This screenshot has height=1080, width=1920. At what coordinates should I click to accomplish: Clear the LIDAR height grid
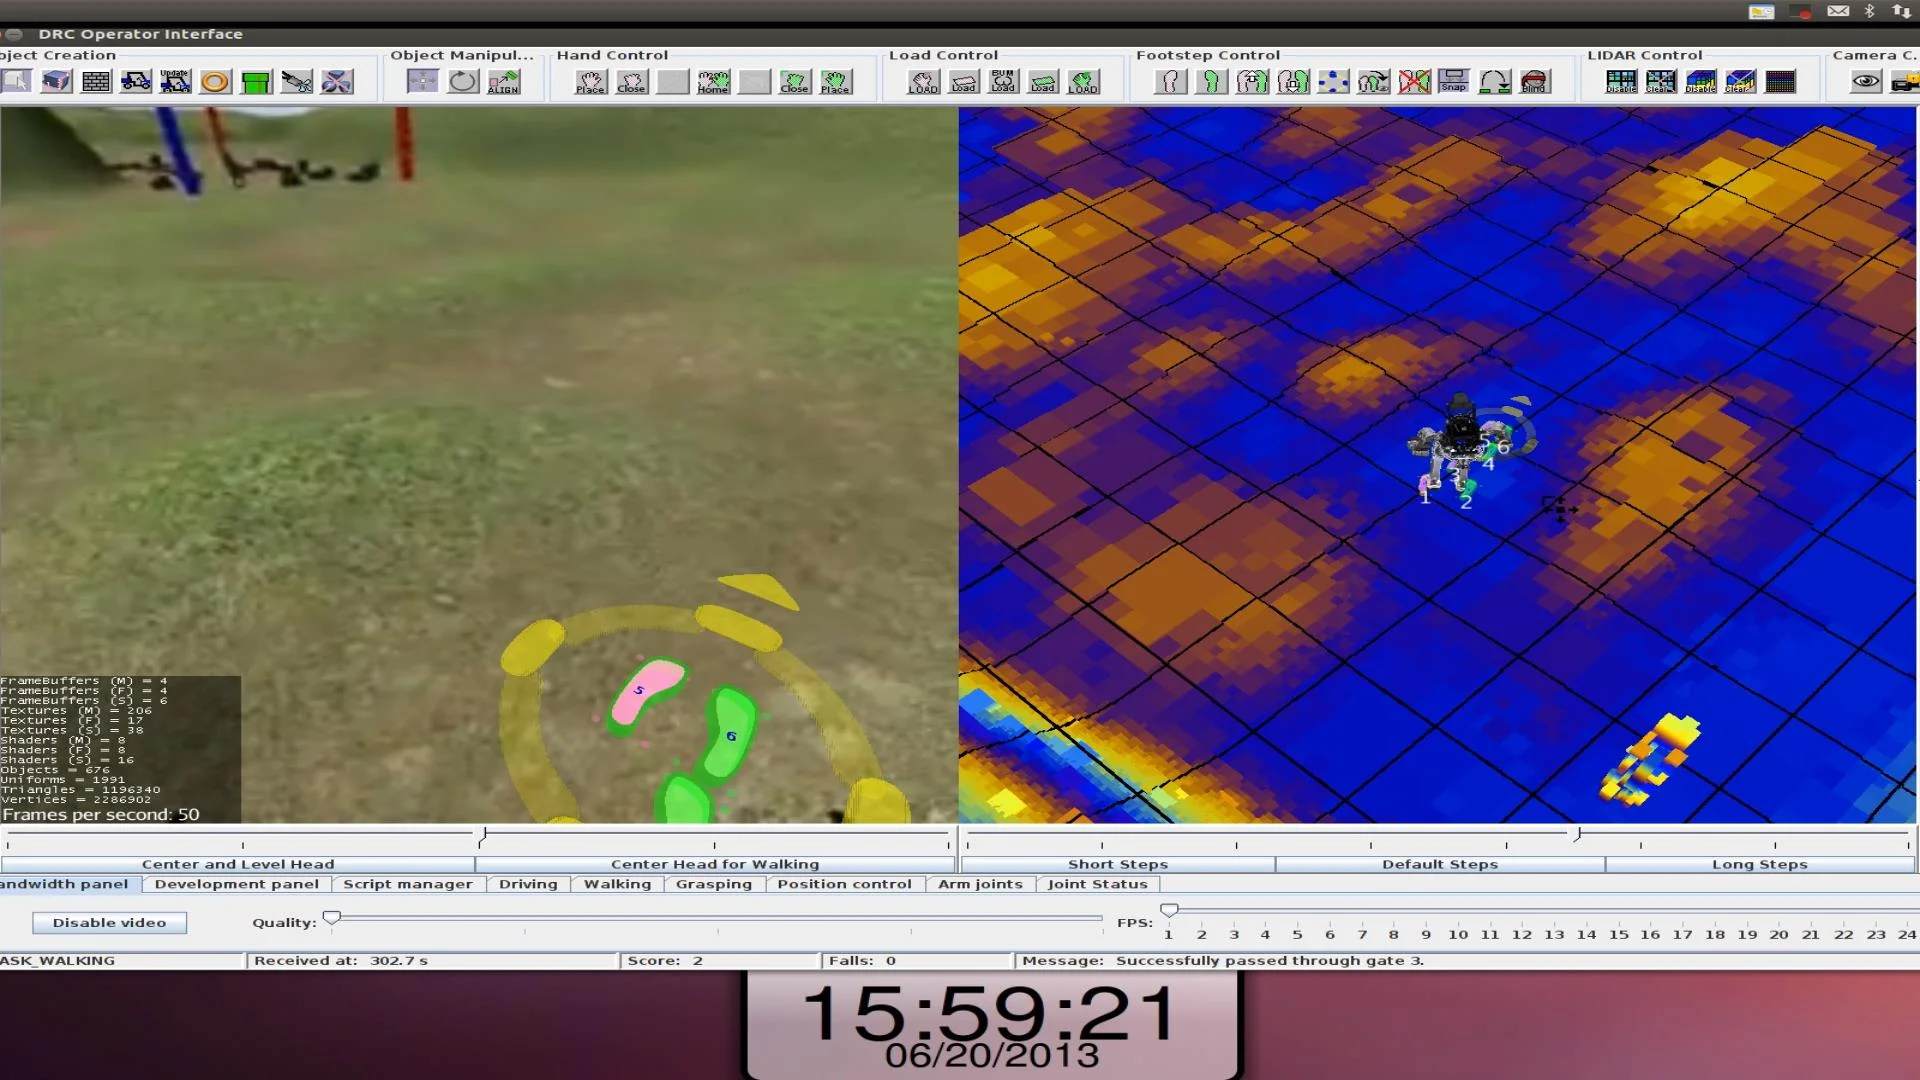pyautogui.click(x=1661, y=81)
